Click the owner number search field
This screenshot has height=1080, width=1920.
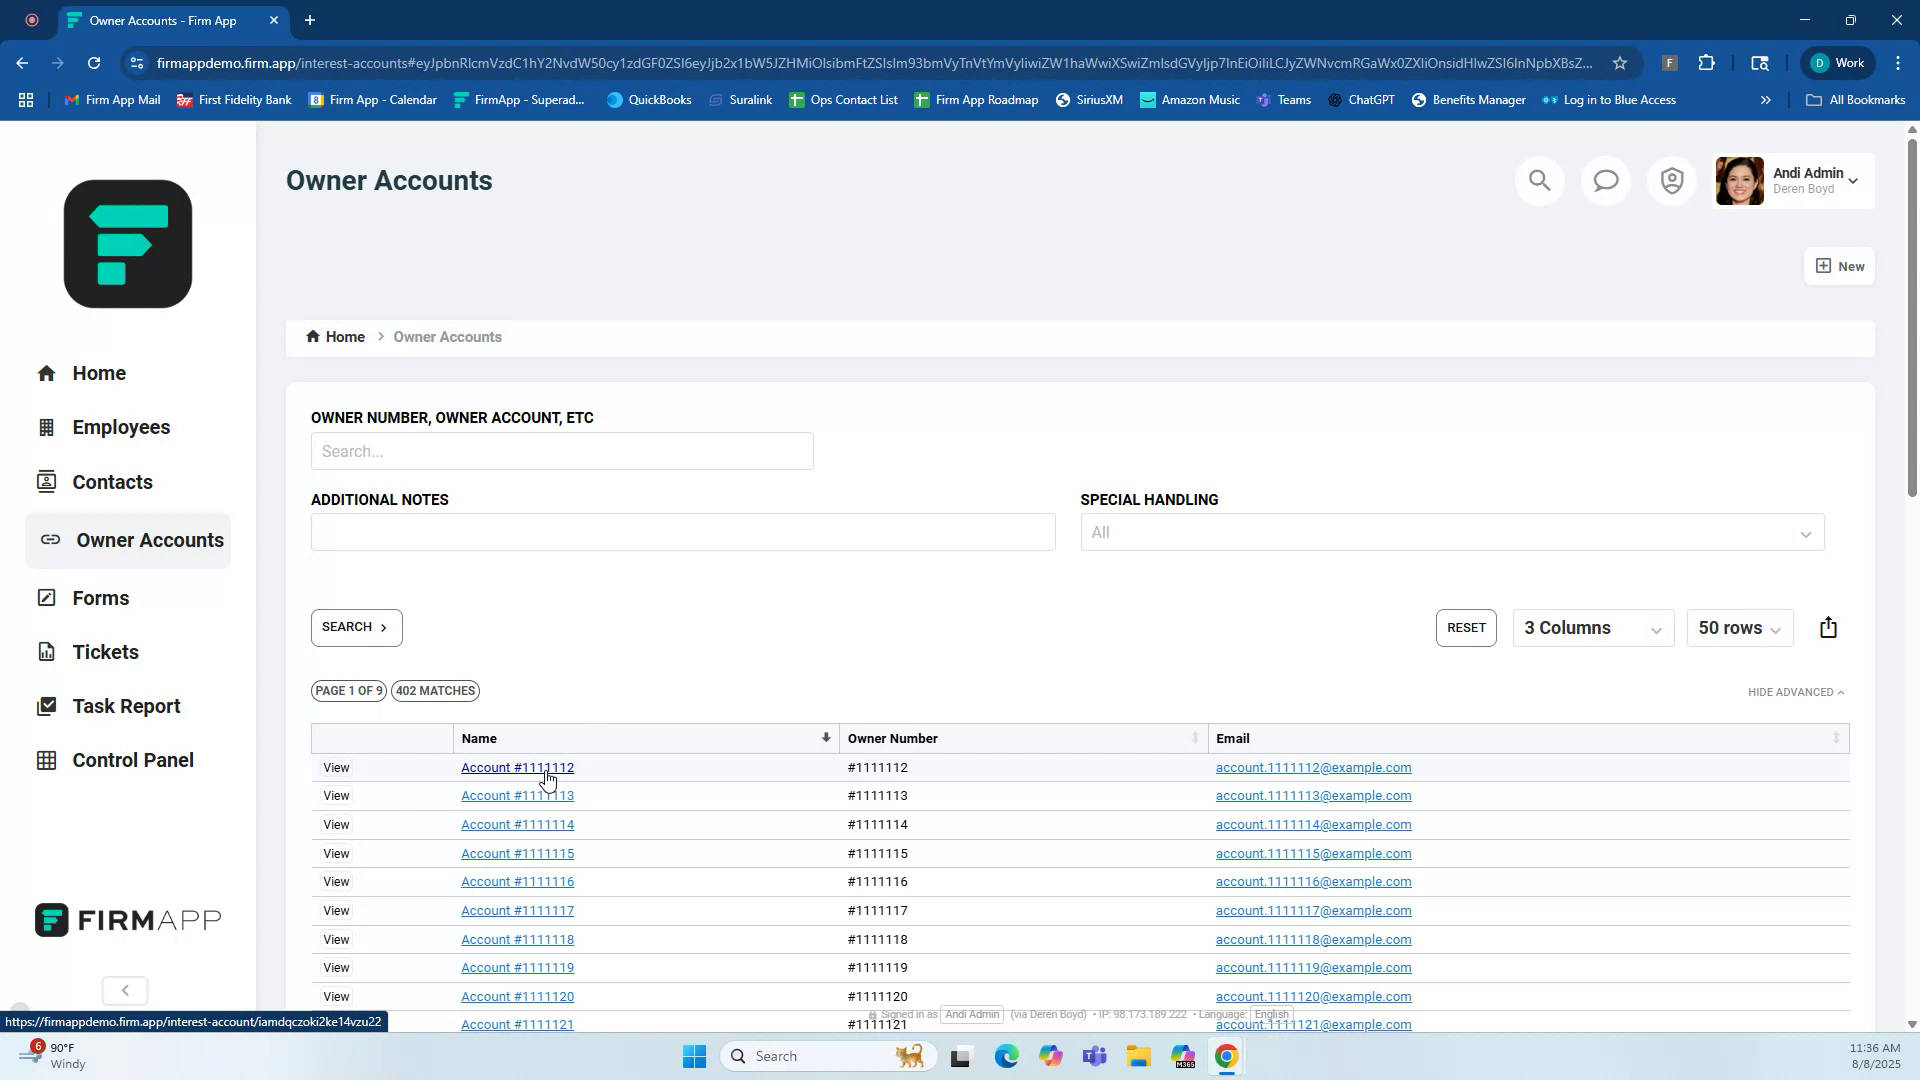pyautogui.click(x=562, y=451)
